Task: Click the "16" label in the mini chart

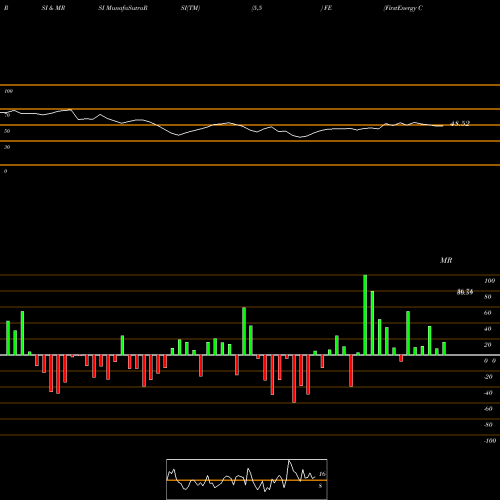Action: tap(322, 474)
